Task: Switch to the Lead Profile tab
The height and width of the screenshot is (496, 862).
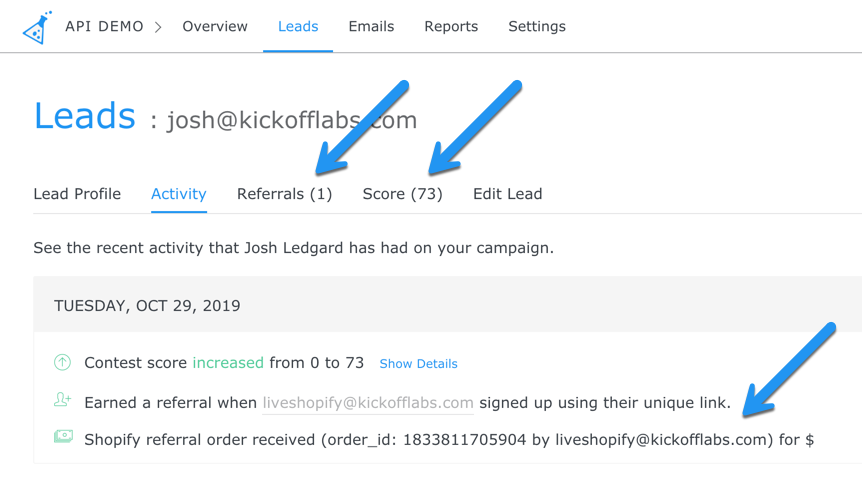Action: 77,194
